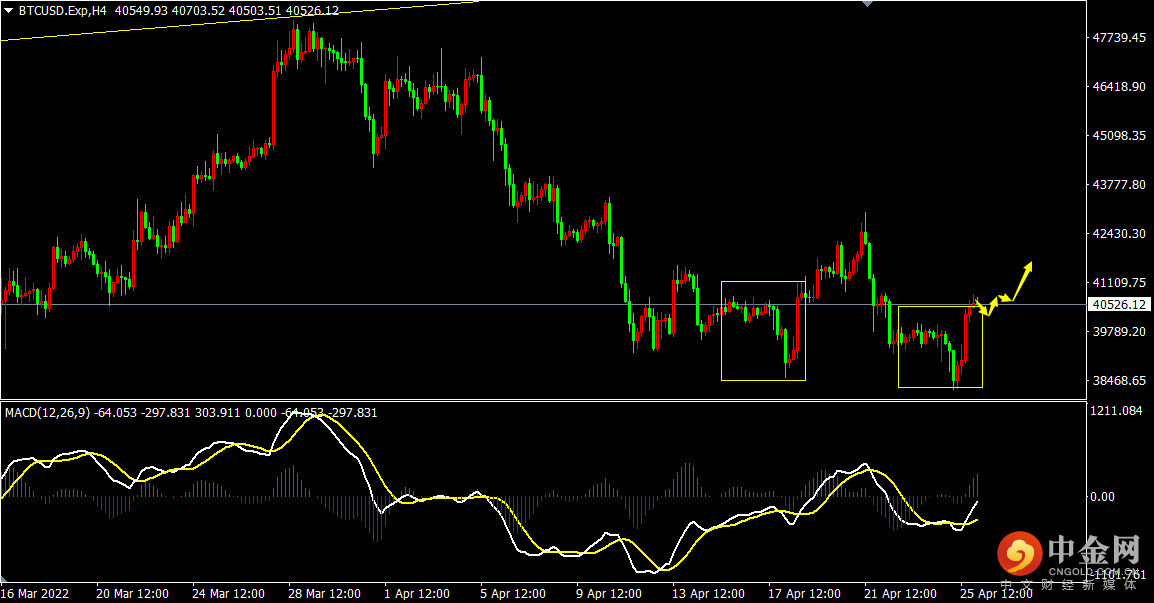Image resolution: width=1154 pixels, height=603 pixels.
Task: Click the 1 Apr 12:00 time label
Action: (417, 594)
